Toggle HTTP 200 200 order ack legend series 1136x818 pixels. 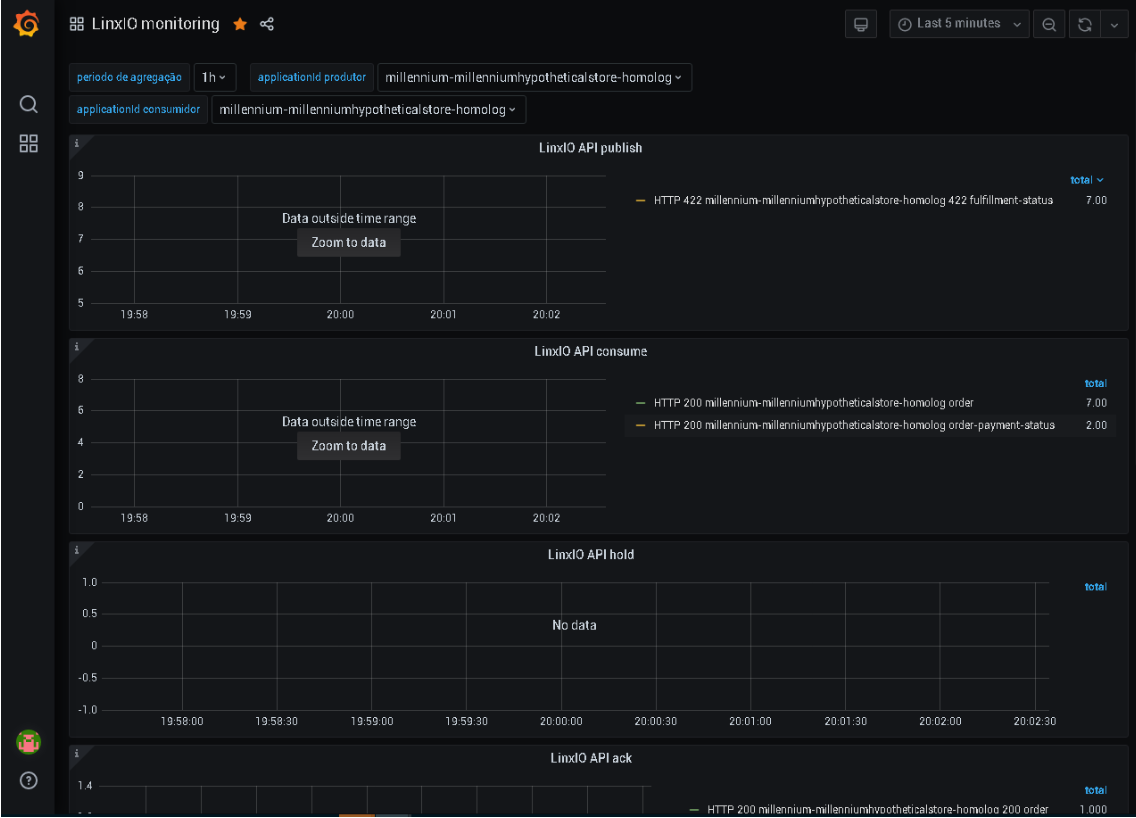(877, 809)
